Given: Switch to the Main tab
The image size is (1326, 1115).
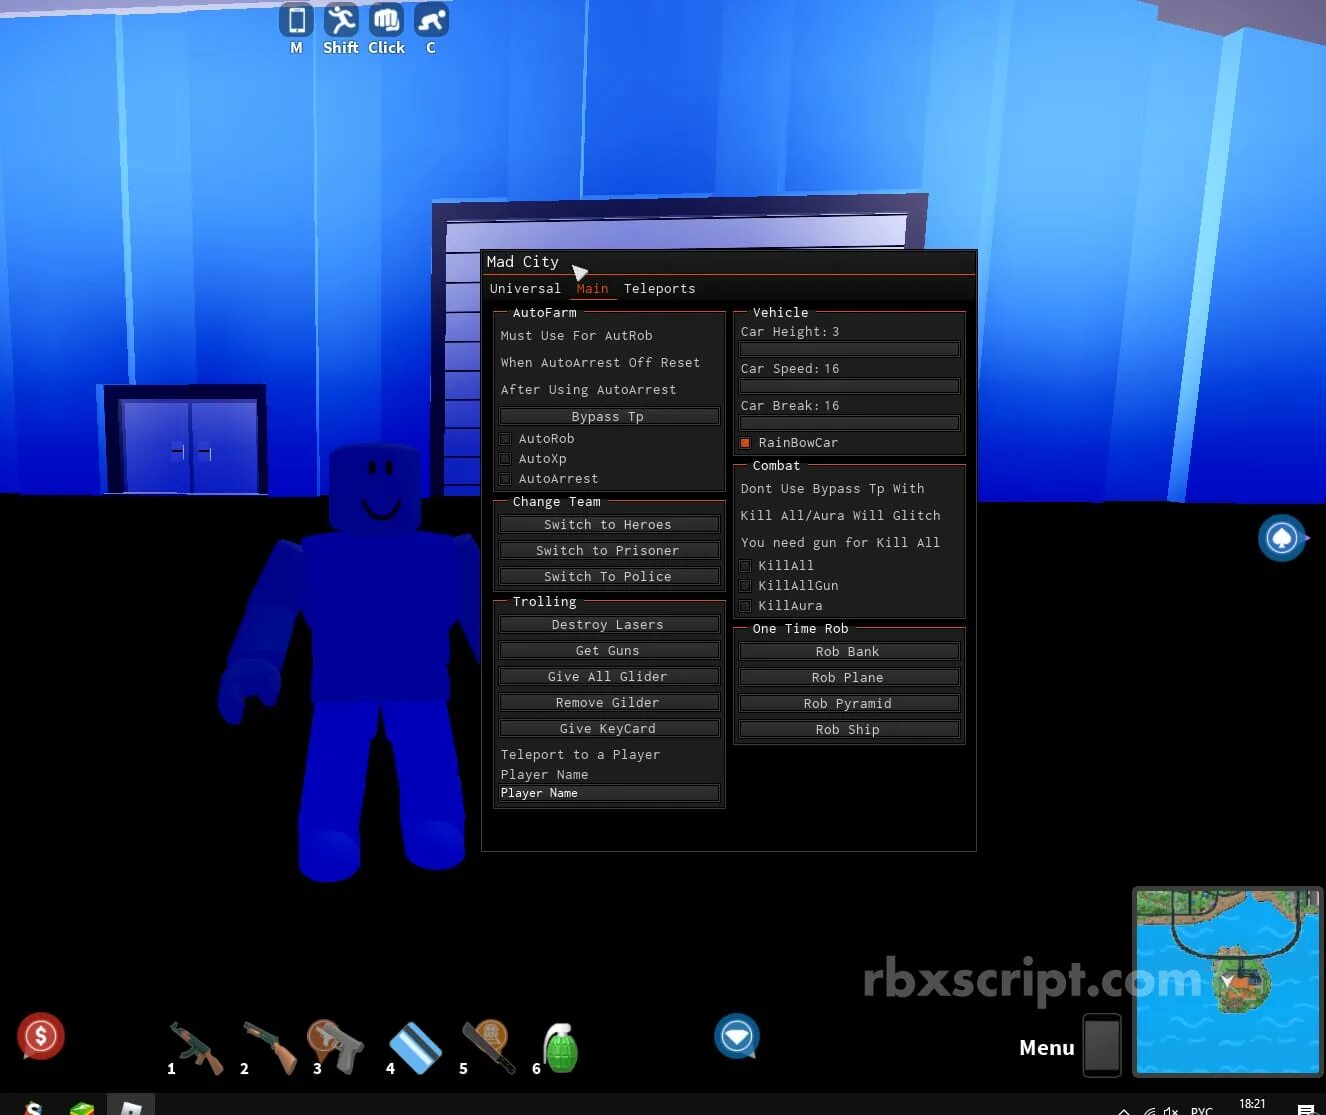Looking at the screenshot, I should [x=592, y=289].
